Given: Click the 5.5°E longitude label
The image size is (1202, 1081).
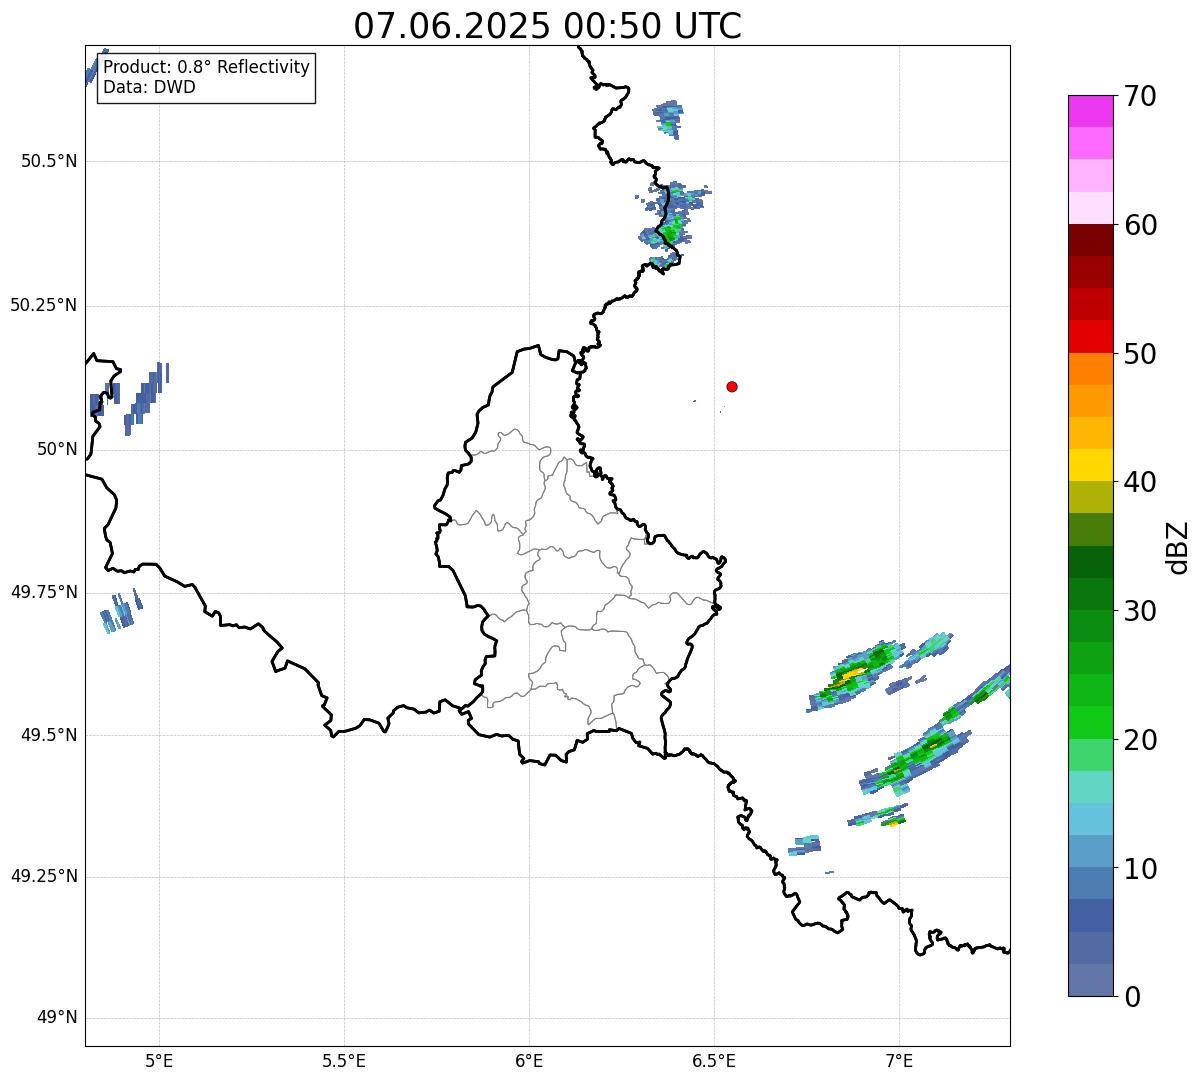Looking at the screenshot, I should (344, 1060).
